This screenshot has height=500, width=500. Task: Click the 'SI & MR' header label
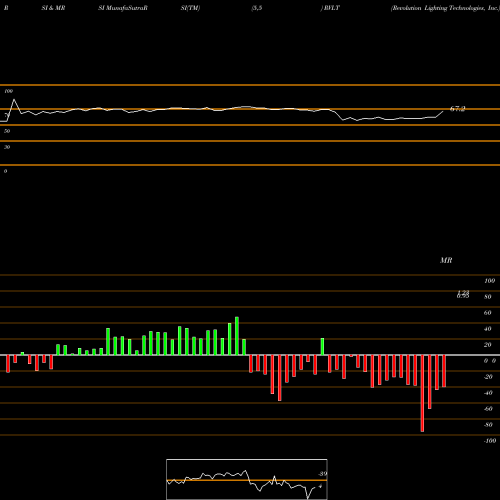(53, 8)
